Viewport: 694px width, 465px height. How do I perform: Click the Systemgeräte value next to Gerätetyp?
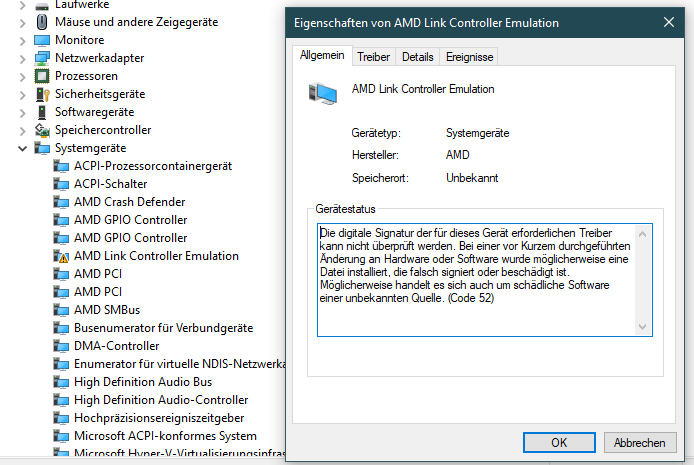pyautogui.click(x=478, y=133)
